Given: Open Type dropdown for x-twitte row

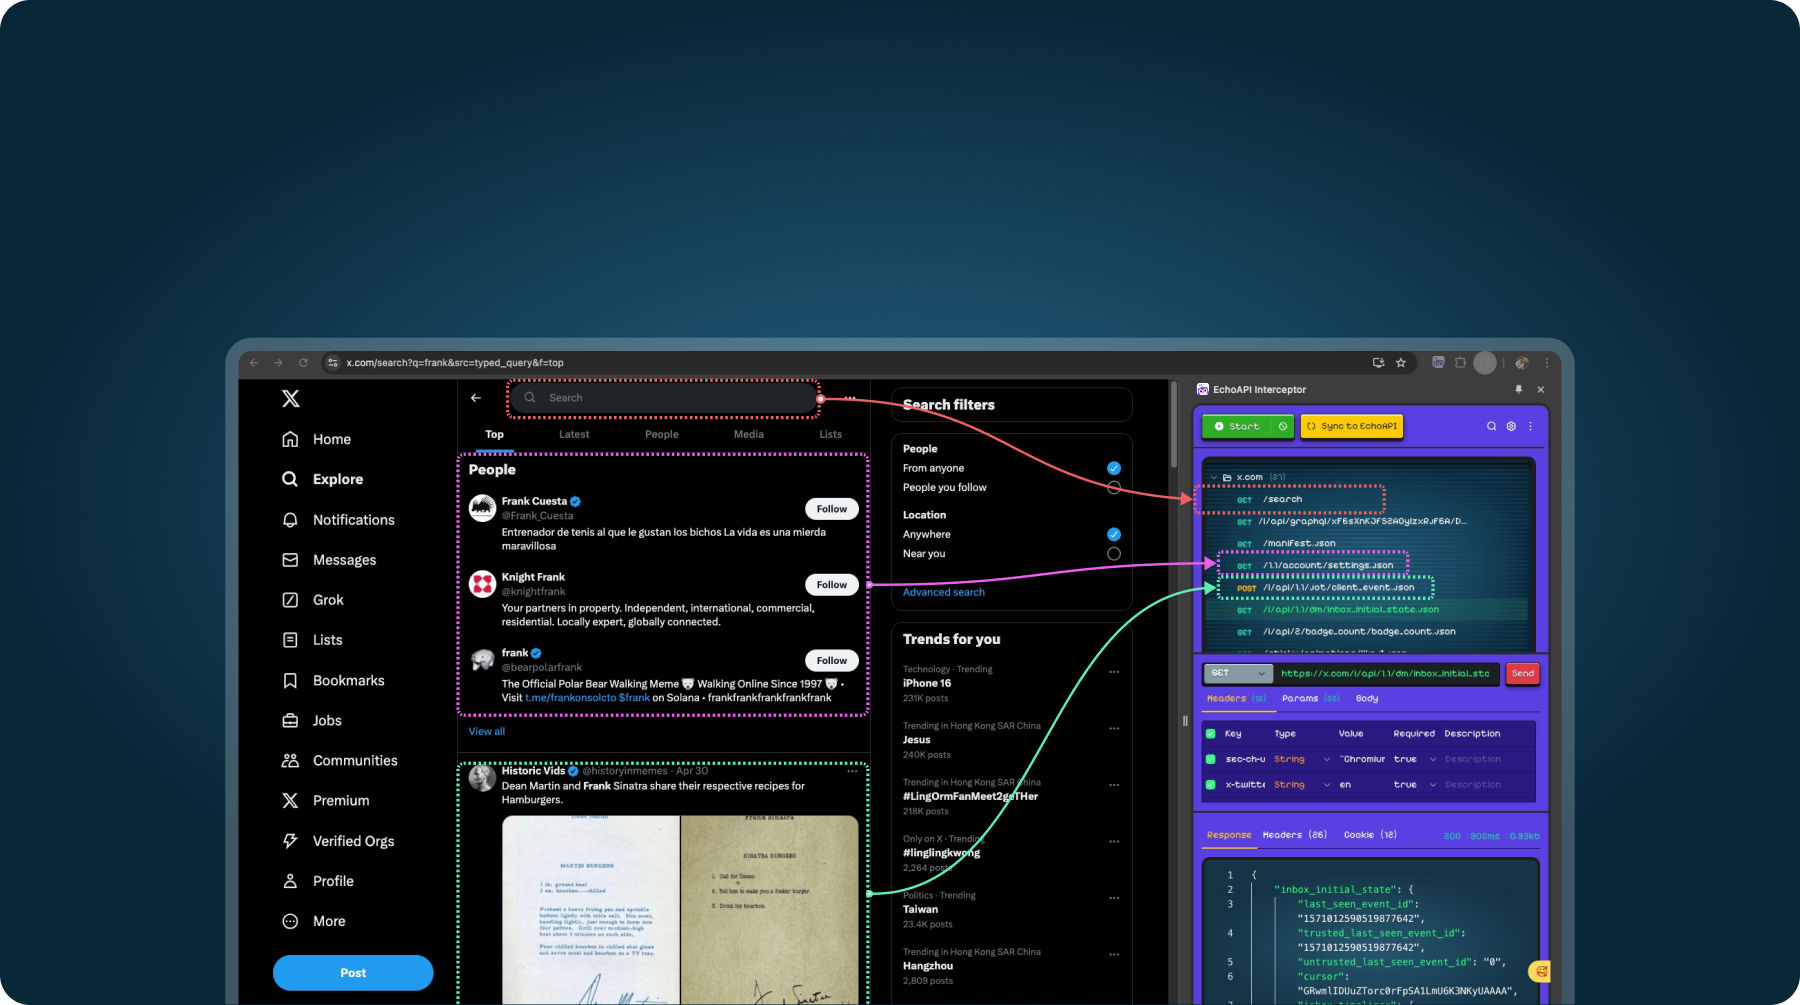Looking at the screenshot, I should tap(1302, 785).
